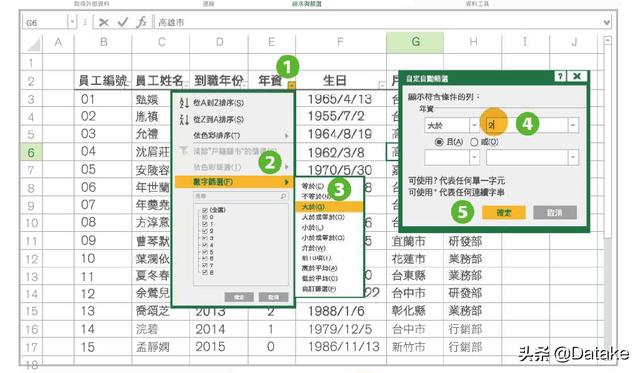
Task: Click cell with birthday 1965/4/13
Action: [x=340, y=99]
